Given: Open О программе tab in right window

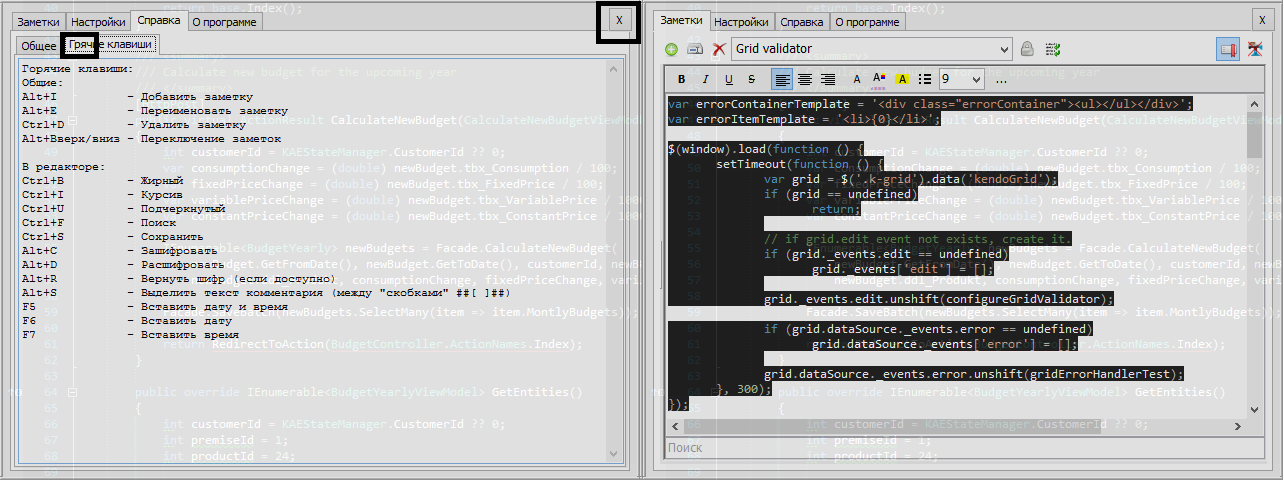Looking at the screenshot, I should (x=867, y=21).
